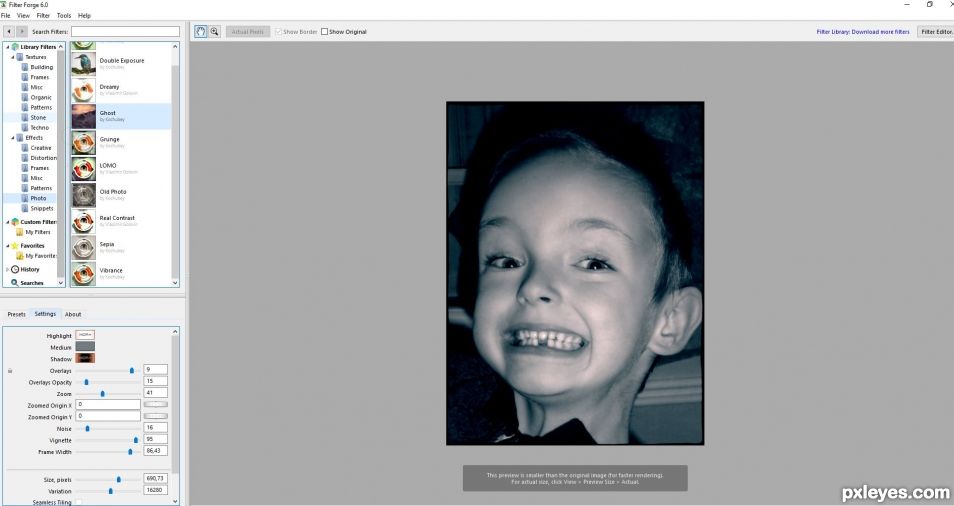Screen dimensions: 954x506
Task: Click the Overlays Opacity slider handle
Action: point(86,382)
